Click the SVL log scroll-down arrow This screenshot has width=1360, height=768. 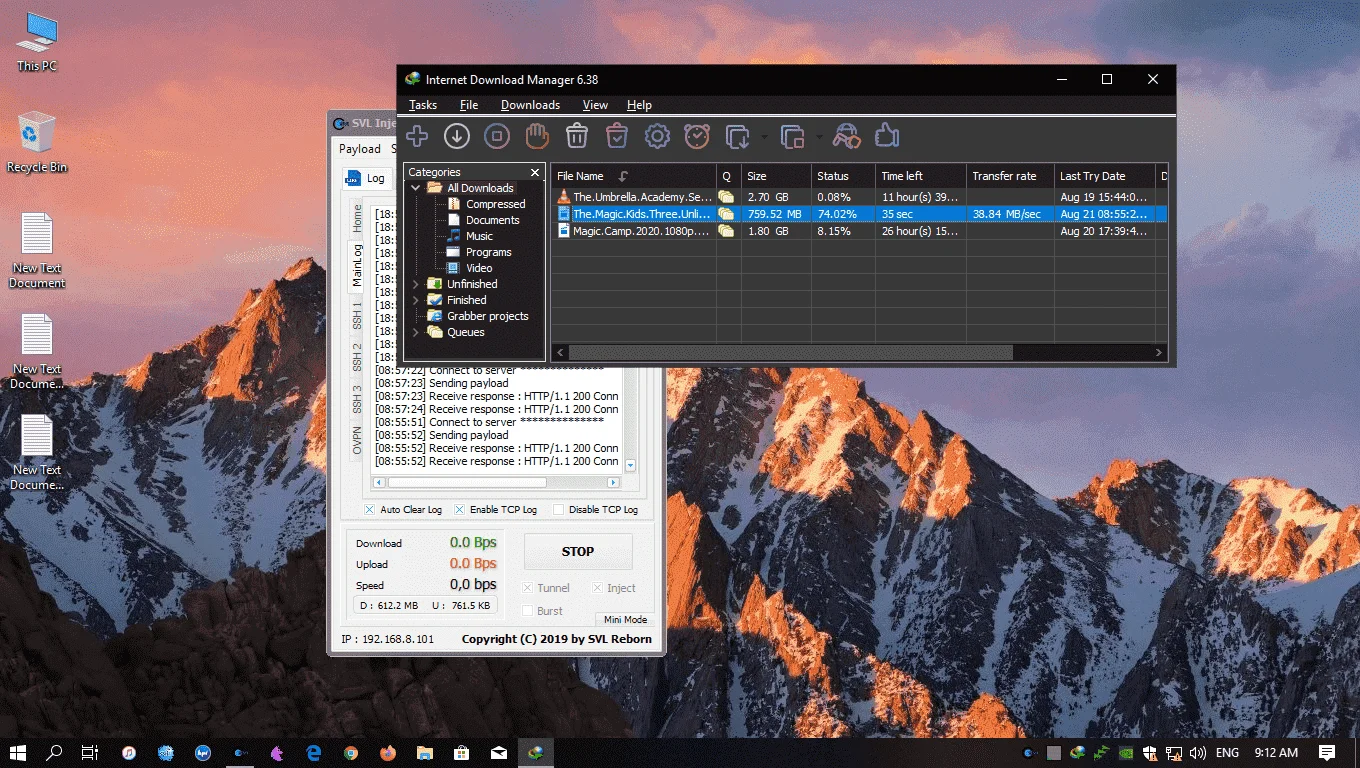click(630, 466)
